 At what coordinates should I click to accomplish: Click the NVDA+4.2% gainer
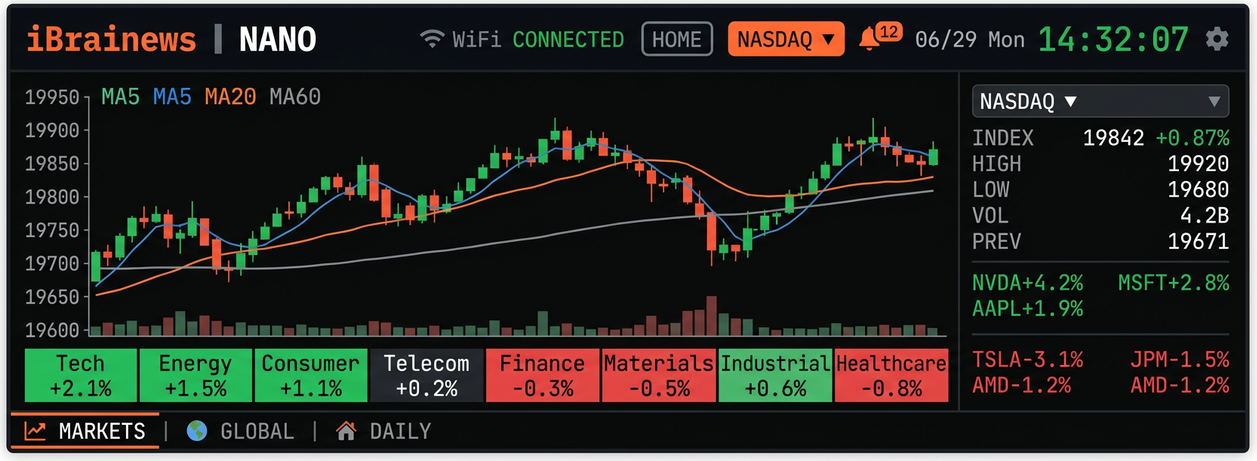[1027, 283]
